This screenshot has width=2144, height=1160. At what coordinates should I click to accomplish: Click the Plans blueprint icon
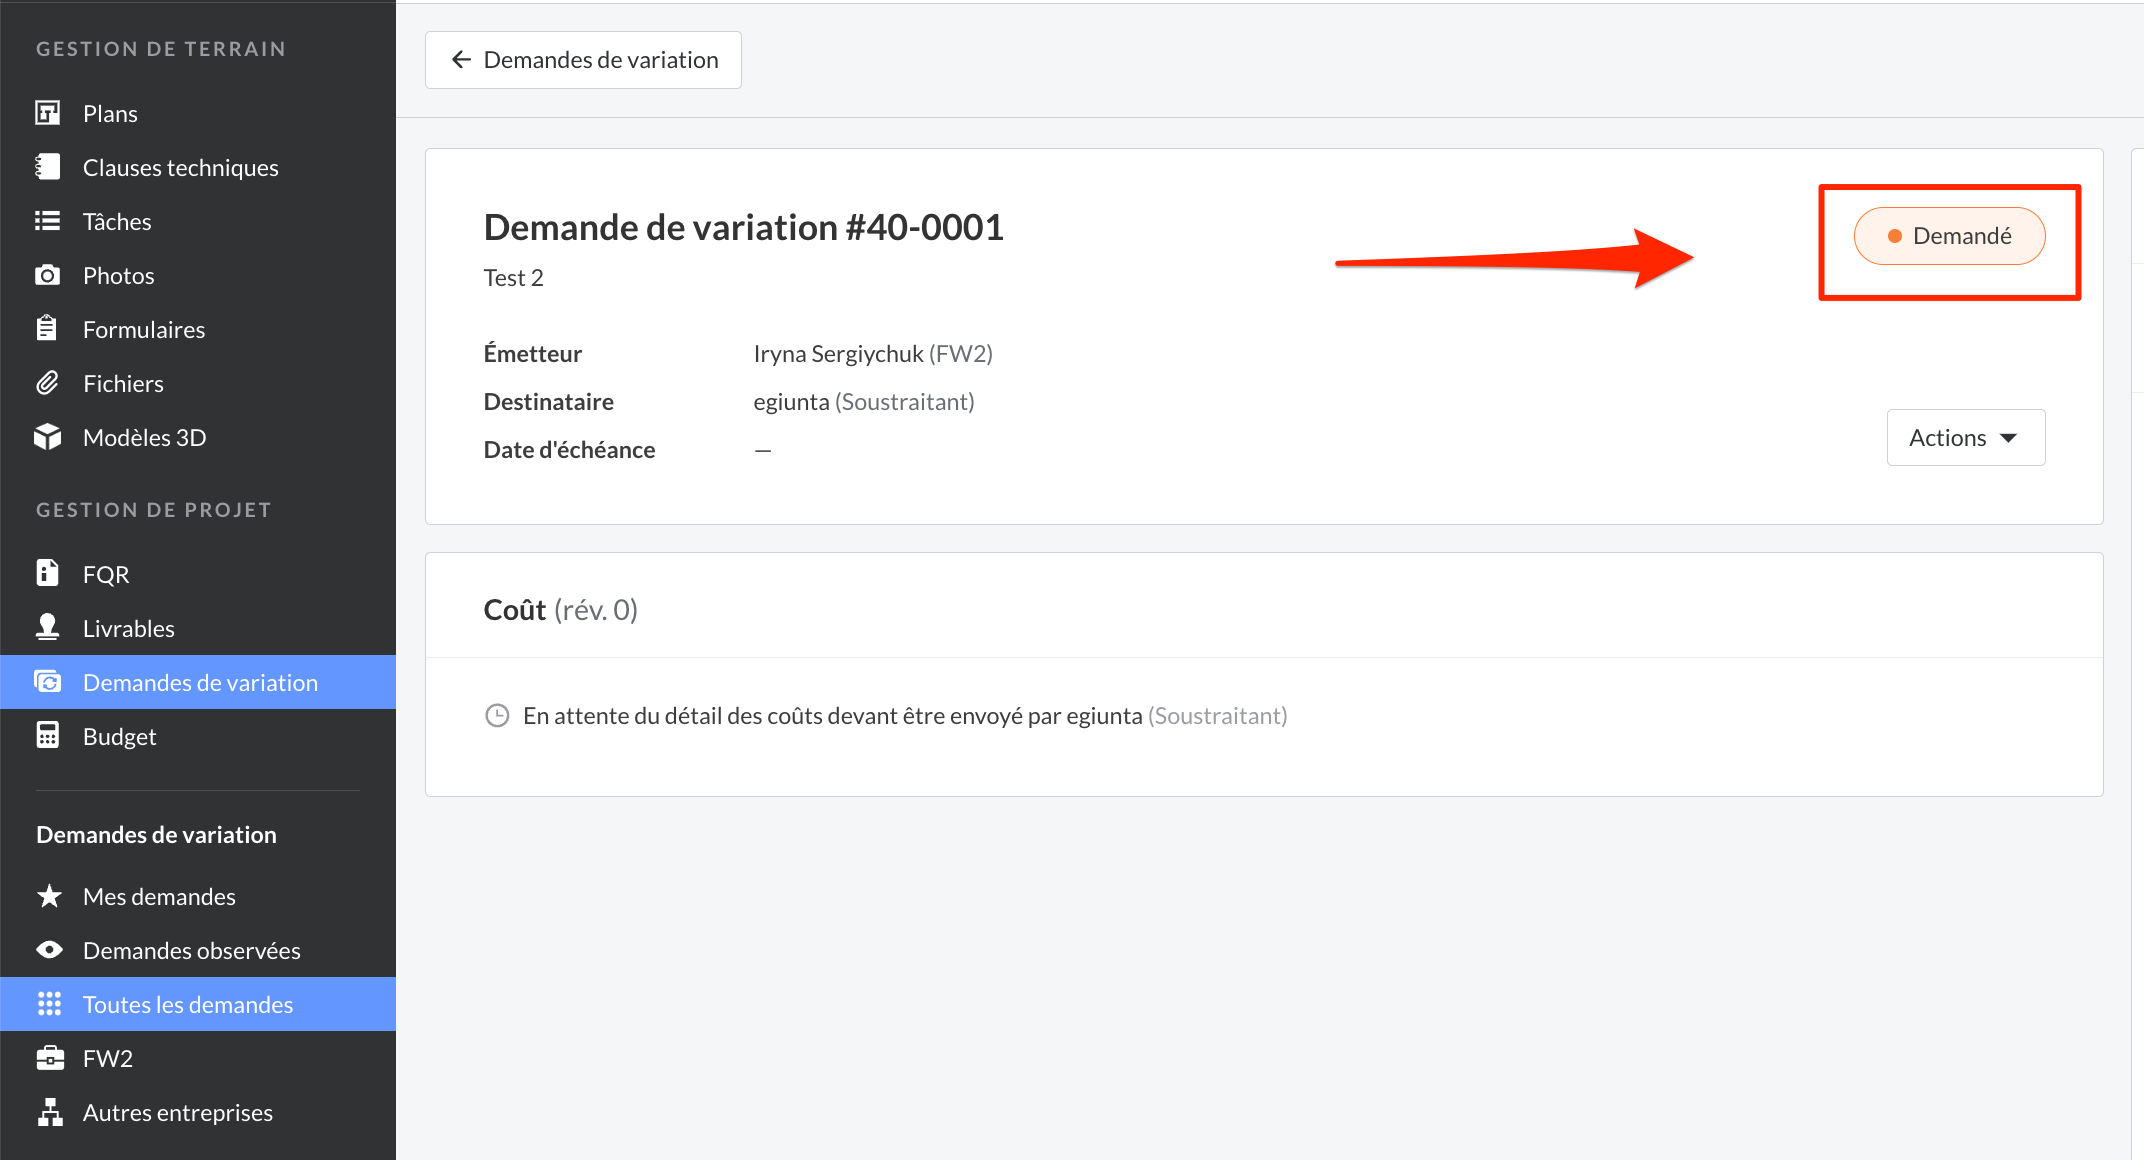48,113
